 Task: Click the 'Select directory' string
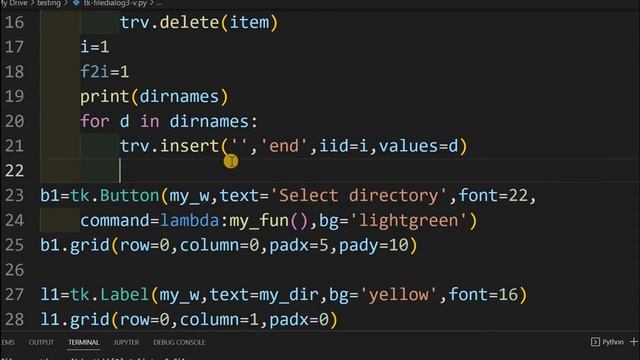coord(359,196)
